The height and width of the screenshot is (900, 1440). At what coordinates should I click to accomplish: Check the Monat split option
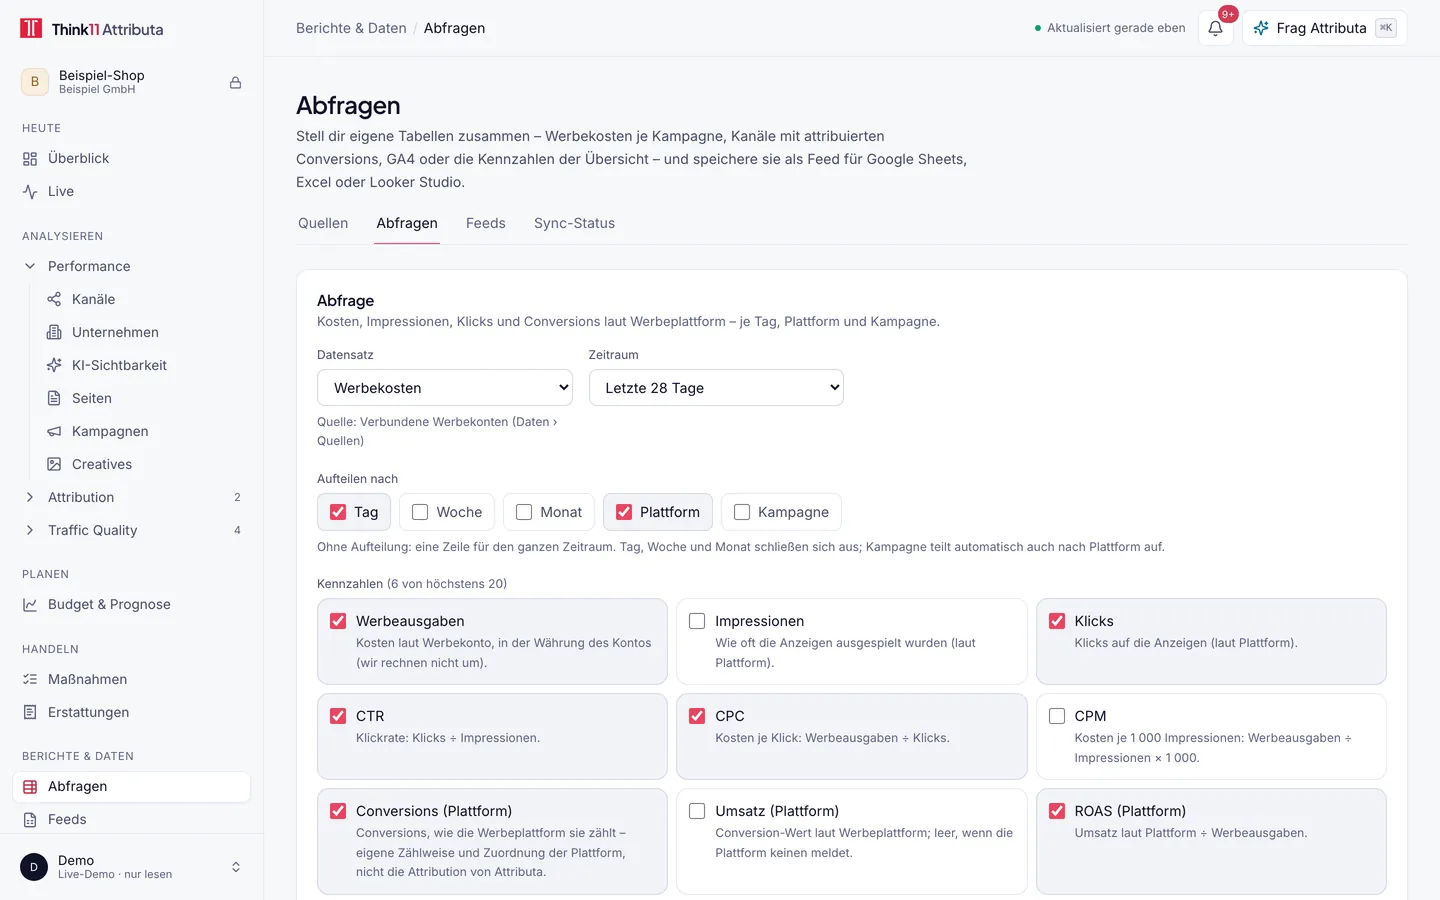[524, 512]
